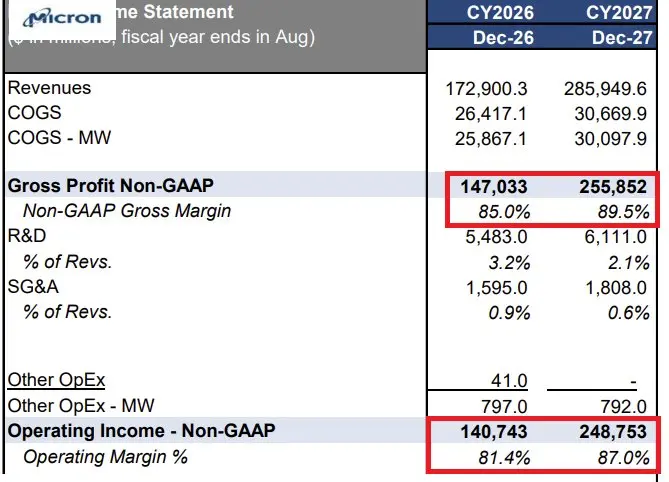Click Gross Profit Non-GAAP 255,852 cell

coord(613,187)
